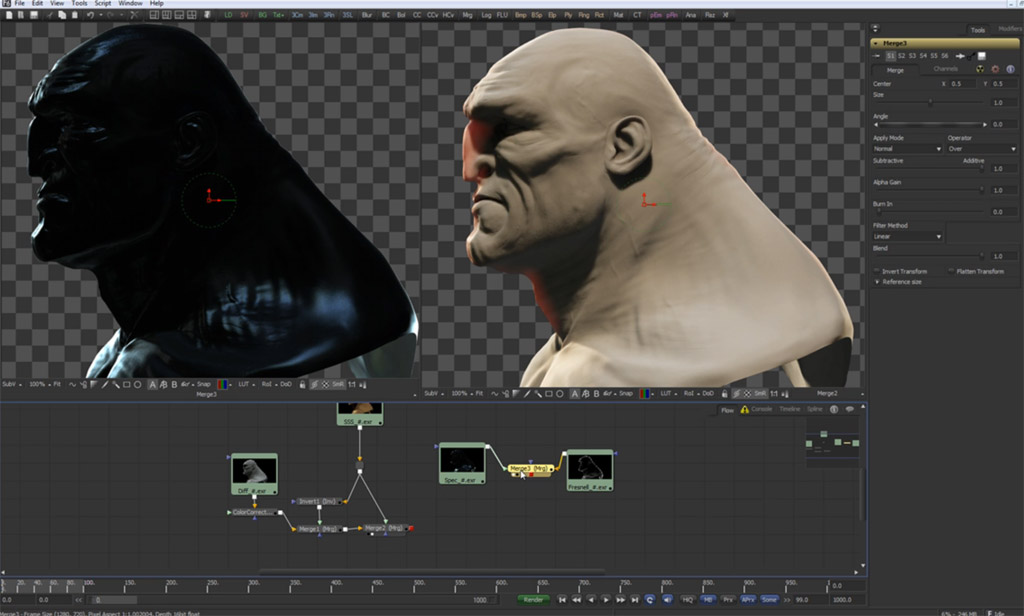The width and height of the screenshot is (1024, 616).
Task: Click the right viewer Snap button
Action: (x=626, y=394)
